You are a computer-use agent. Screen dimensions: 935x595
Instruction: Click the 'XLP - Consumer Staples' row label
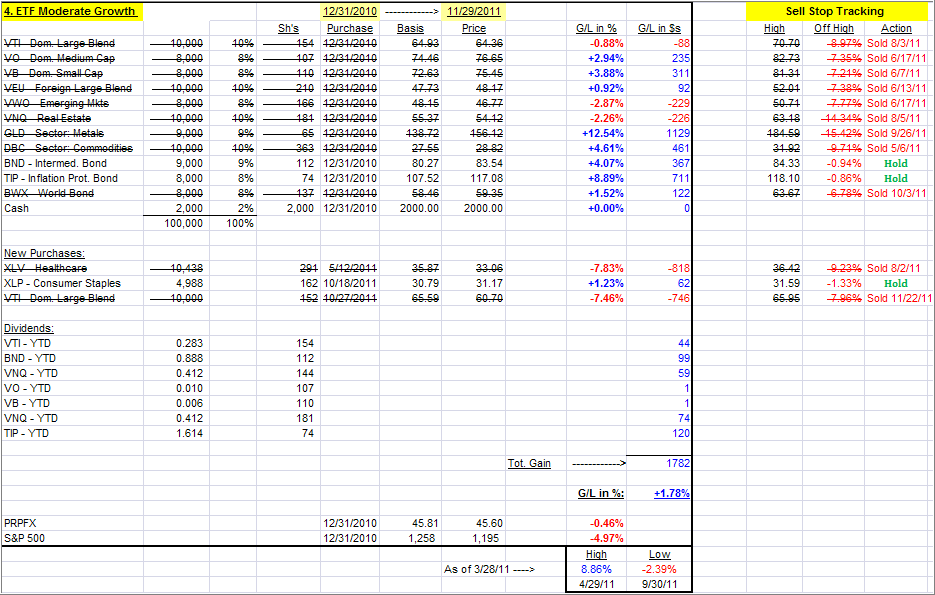pos(62,283)
